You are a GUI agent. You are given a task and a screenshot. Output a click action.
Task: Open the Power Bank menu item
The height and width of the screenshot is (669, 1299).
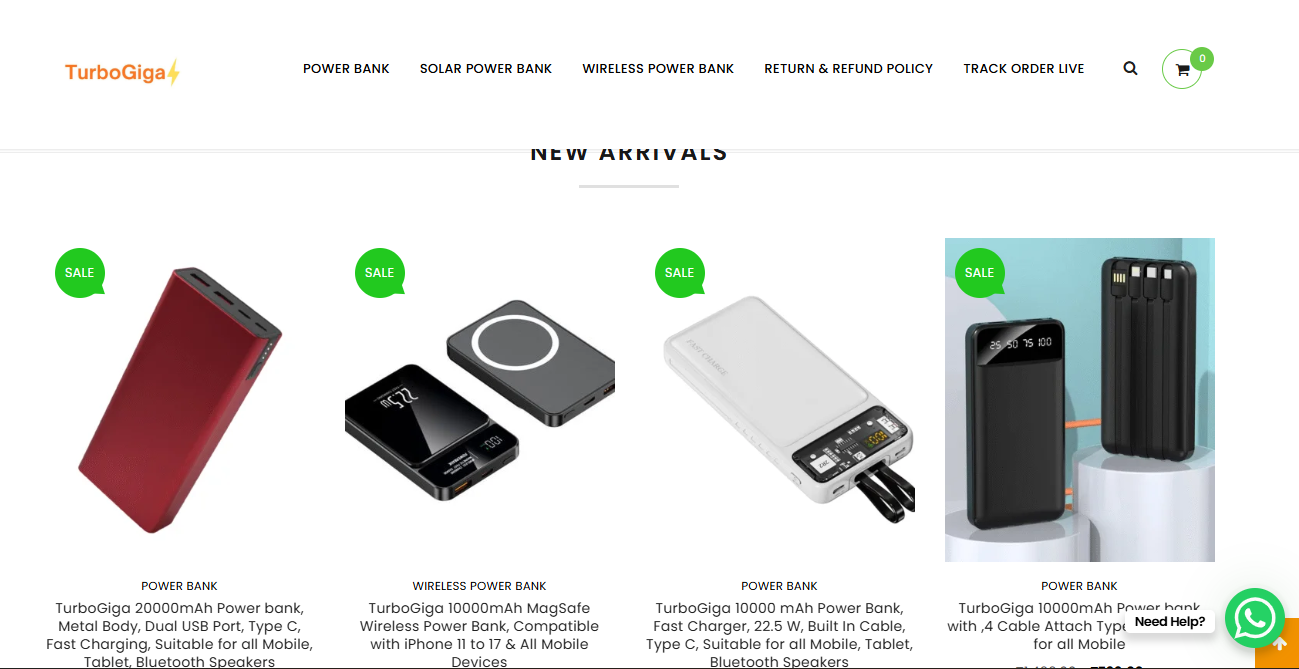click(346, 69)
